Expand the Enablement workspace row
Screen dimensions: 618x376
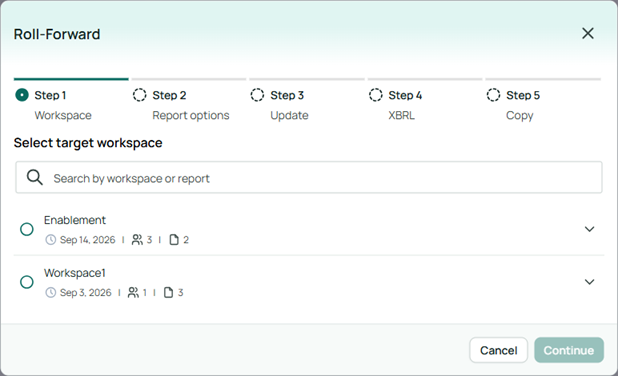tap(589, 229)
